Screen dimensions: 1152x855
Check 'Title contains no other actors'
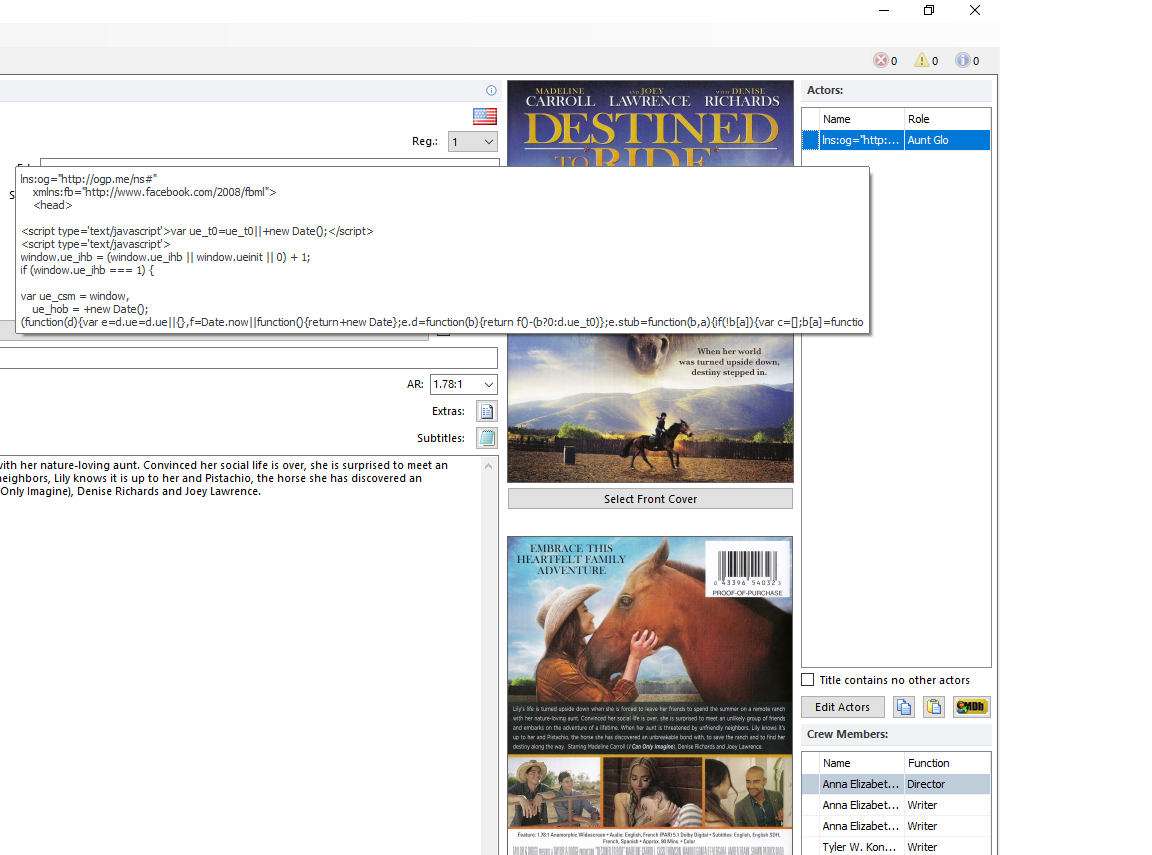808,680
